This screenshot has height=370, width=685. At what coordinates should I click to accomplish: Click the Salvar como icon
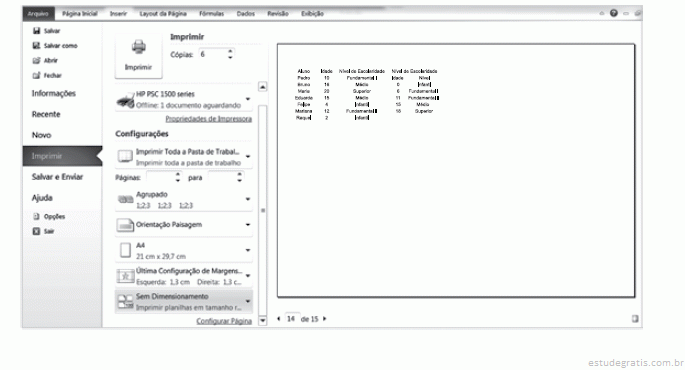pos(37,45)
